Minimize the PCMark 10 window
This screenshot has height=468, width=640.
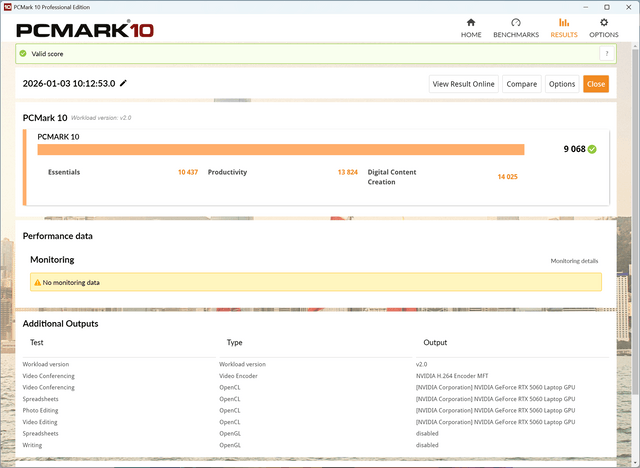pyautogui.click(x=586, y=7)
